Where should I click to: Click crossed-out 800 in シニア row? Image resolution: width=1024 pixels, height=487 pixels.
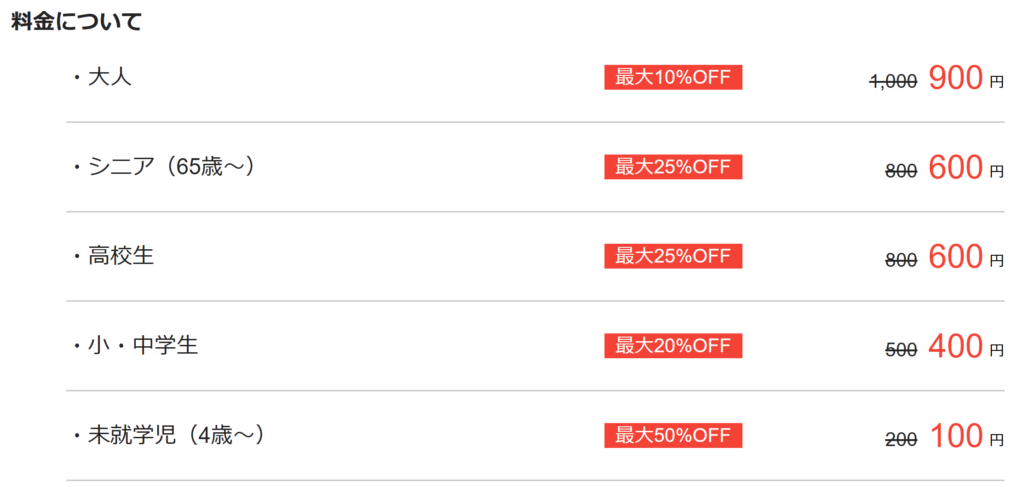(901, 171)
